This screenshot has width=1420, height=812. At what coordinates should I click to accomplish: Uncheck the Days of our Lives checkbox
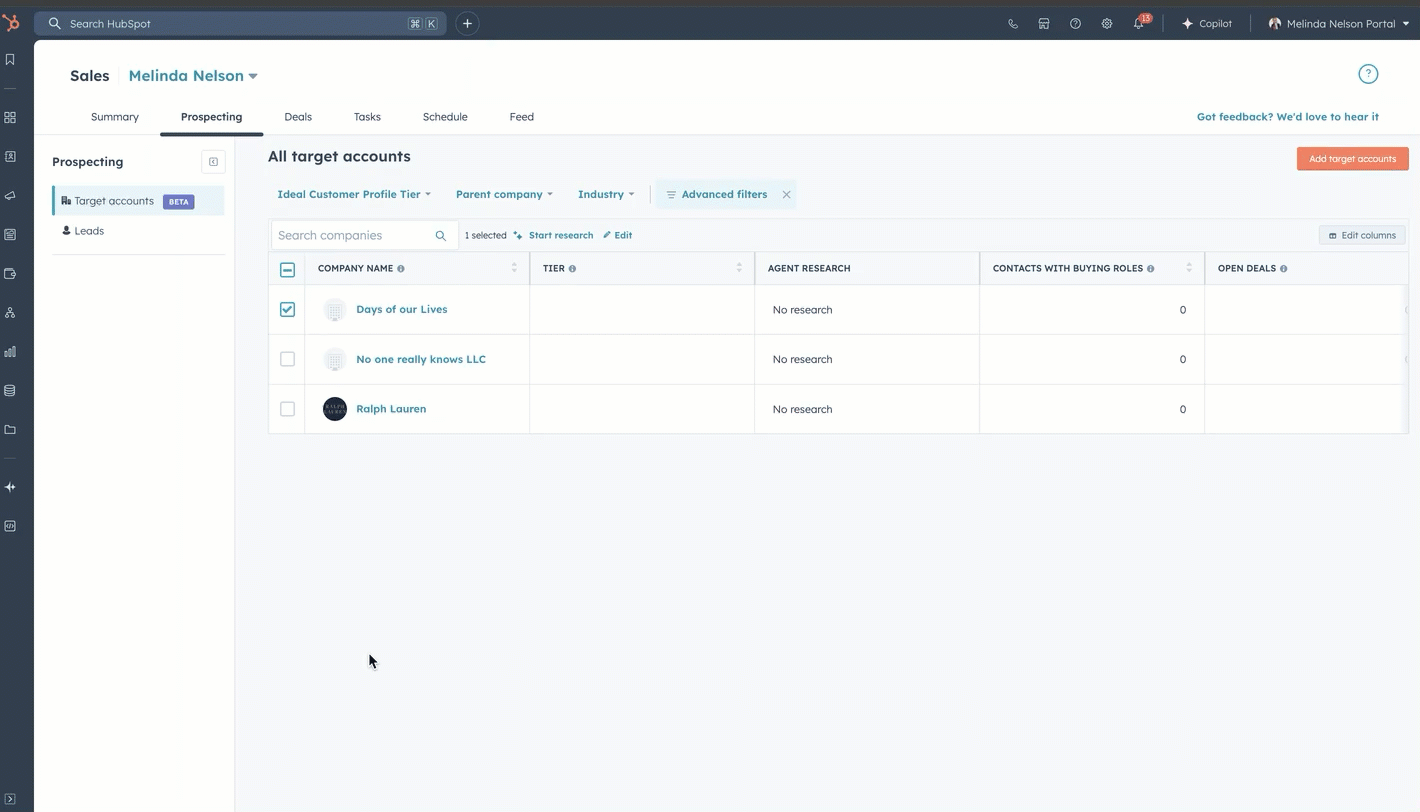pos(287,310)
